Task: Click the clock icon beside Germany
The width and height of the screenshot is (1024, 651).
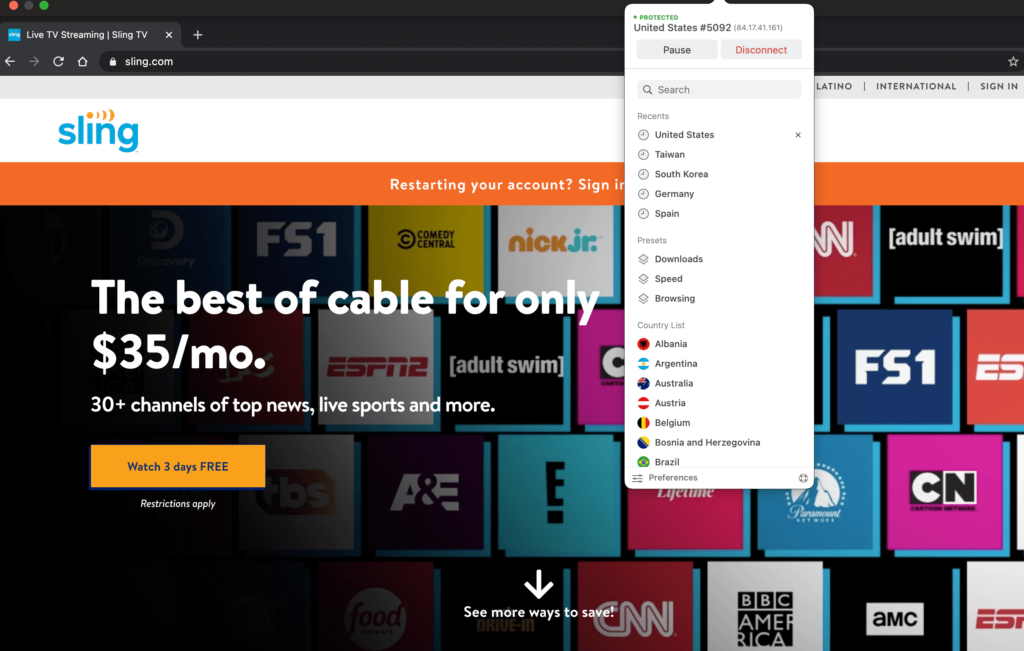Action: (x=643, y=194)
